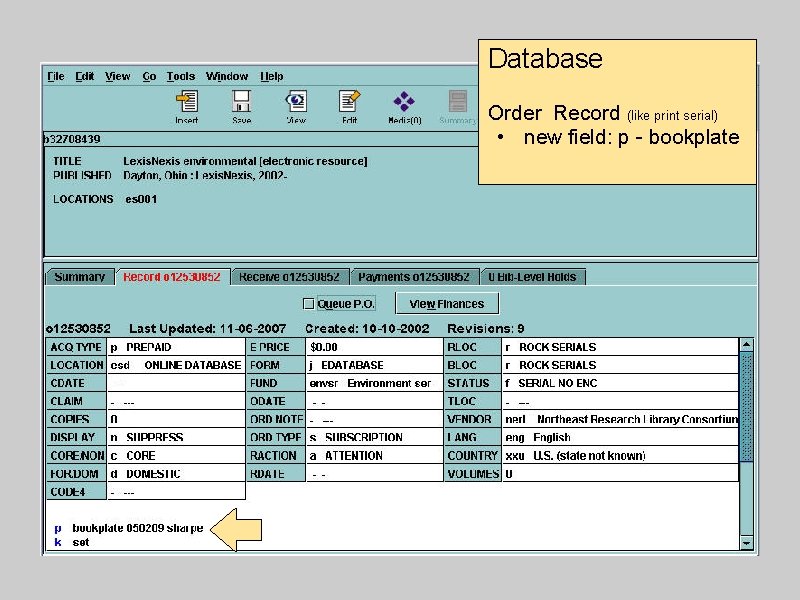
Task: Switch to the Summary tab
Action: point(80,277)
